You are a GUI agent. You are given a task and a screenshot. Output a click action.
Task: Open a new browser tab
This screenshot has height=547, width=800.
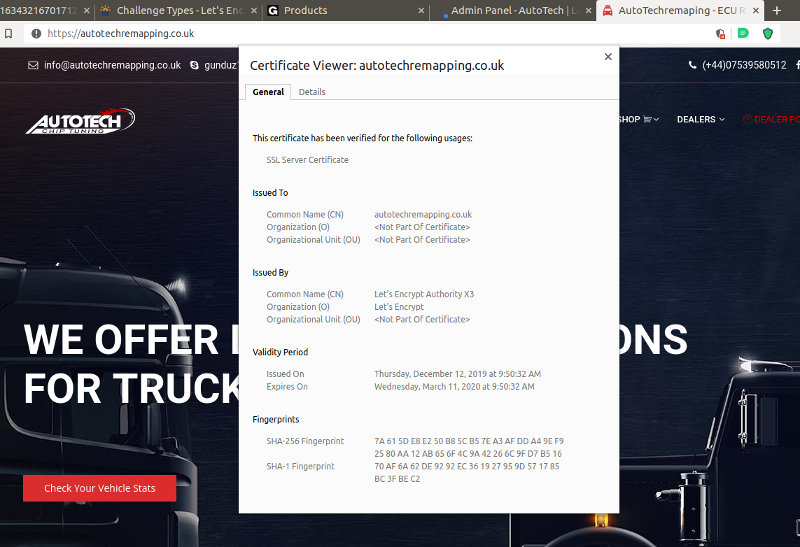click(x=778, y=10)
